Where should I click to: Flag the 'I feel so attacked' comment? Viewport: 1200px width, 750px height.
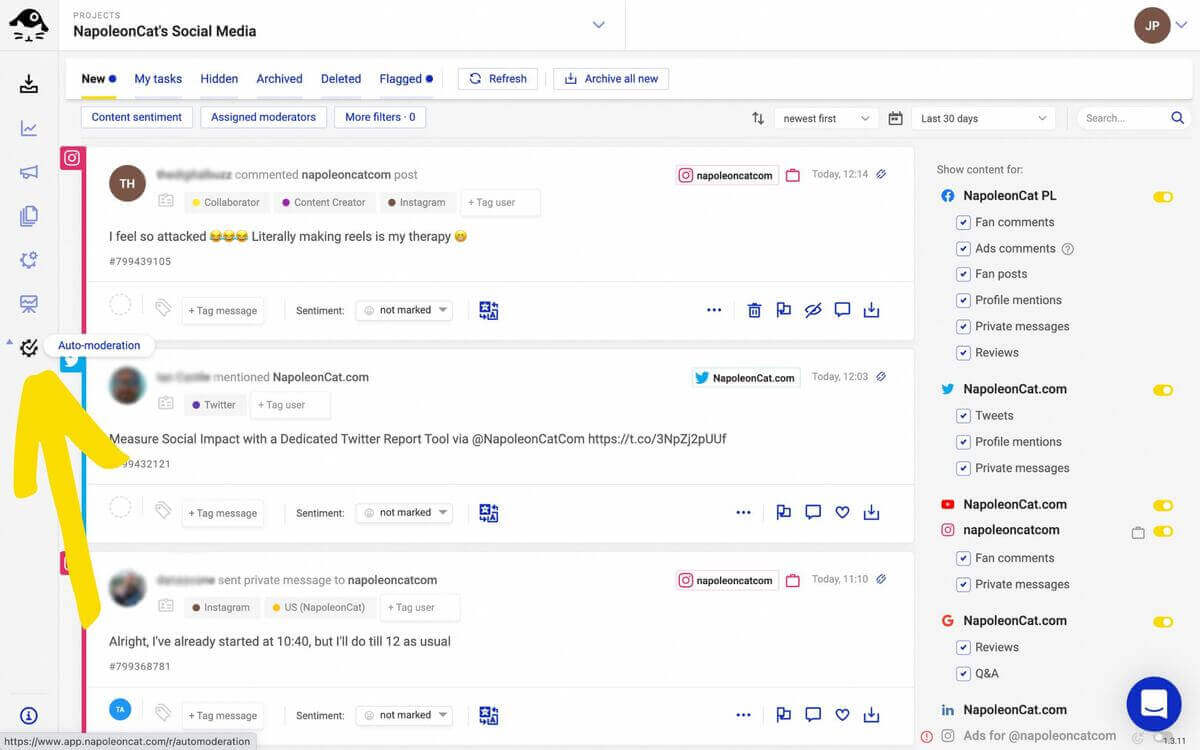tap(784, 310)
